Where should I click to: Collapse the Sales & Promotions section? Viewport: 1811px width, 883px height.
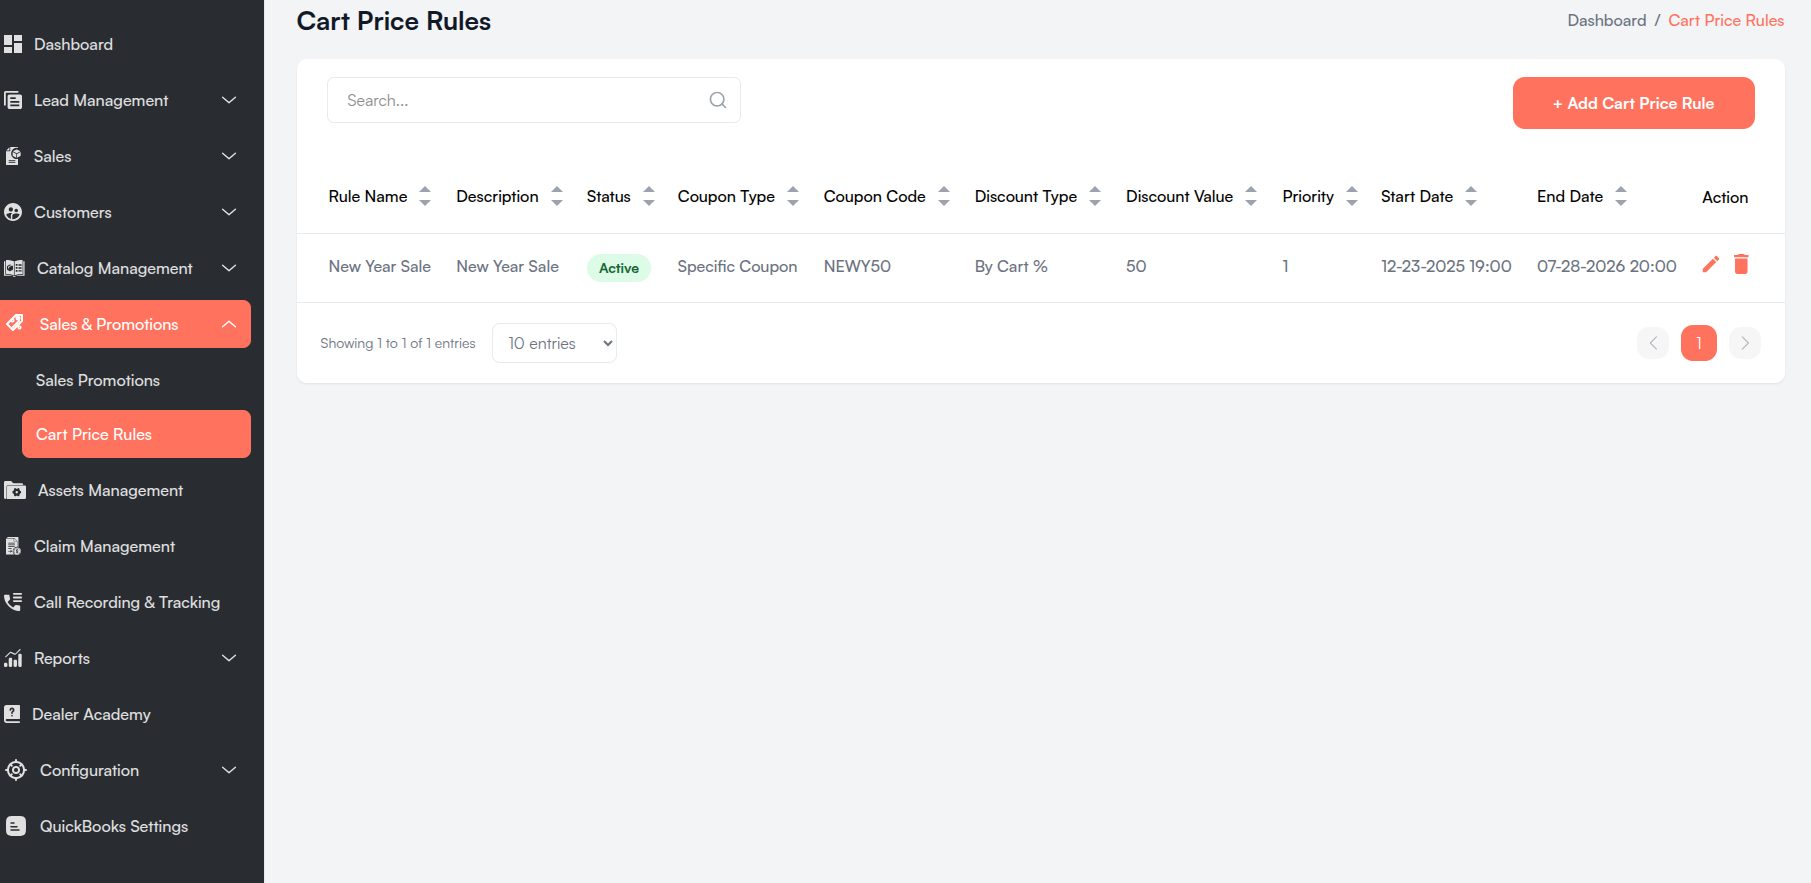229,324
